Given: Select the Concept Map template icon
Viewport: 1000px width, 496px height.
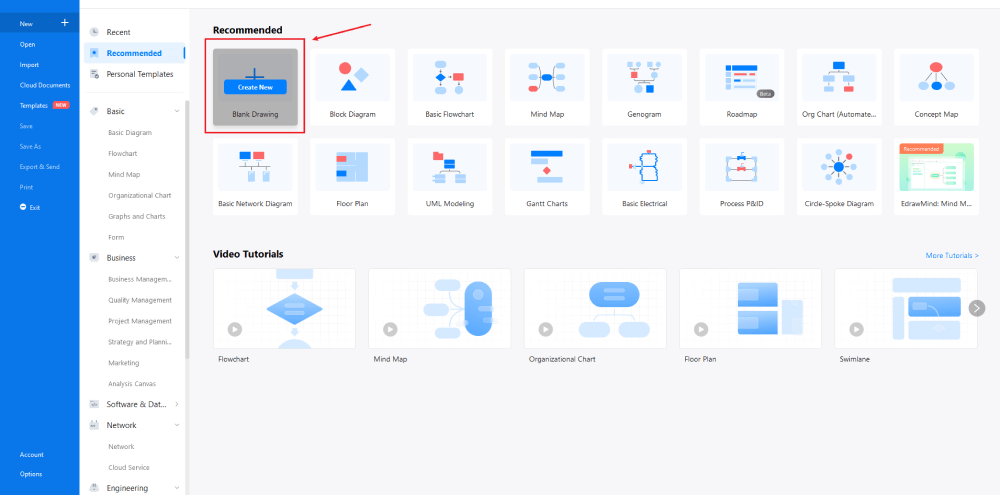Looking at the screenshot, I should [x=935, y=77].
